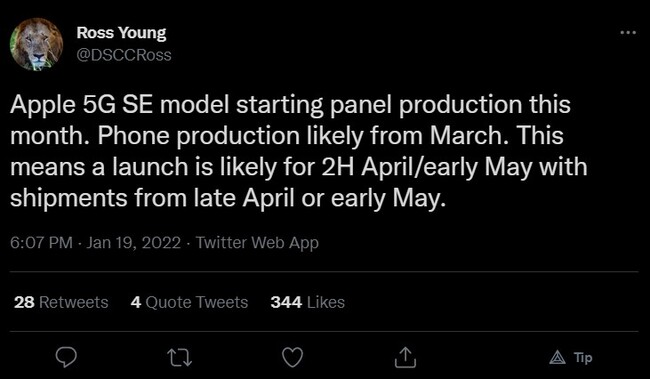Click the Tip text label
Screen dimensions: 650x379
(x=583, y=357)
